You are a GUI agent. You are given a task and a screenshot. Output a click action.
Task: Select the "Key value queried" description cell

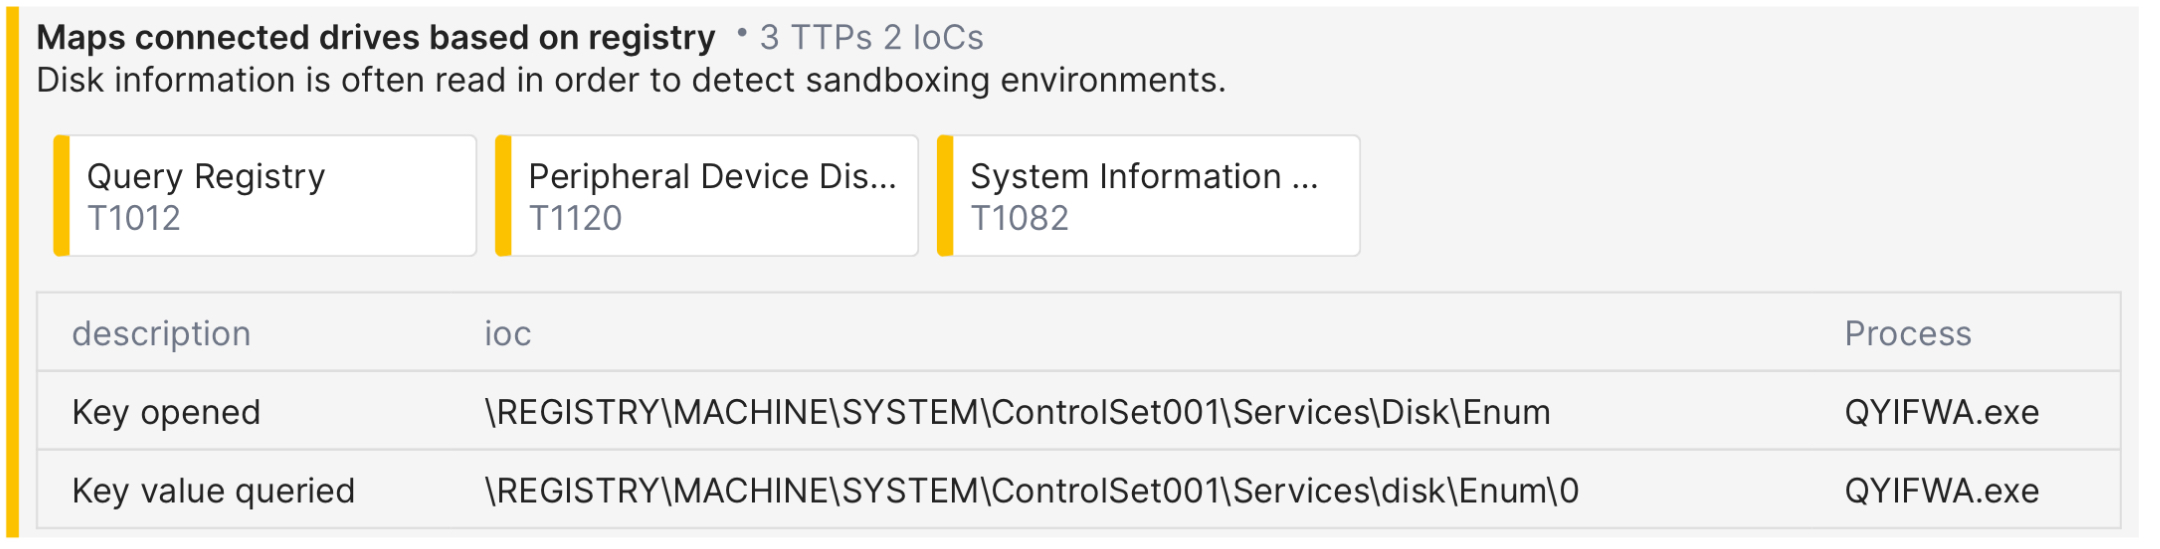point(213,491)
